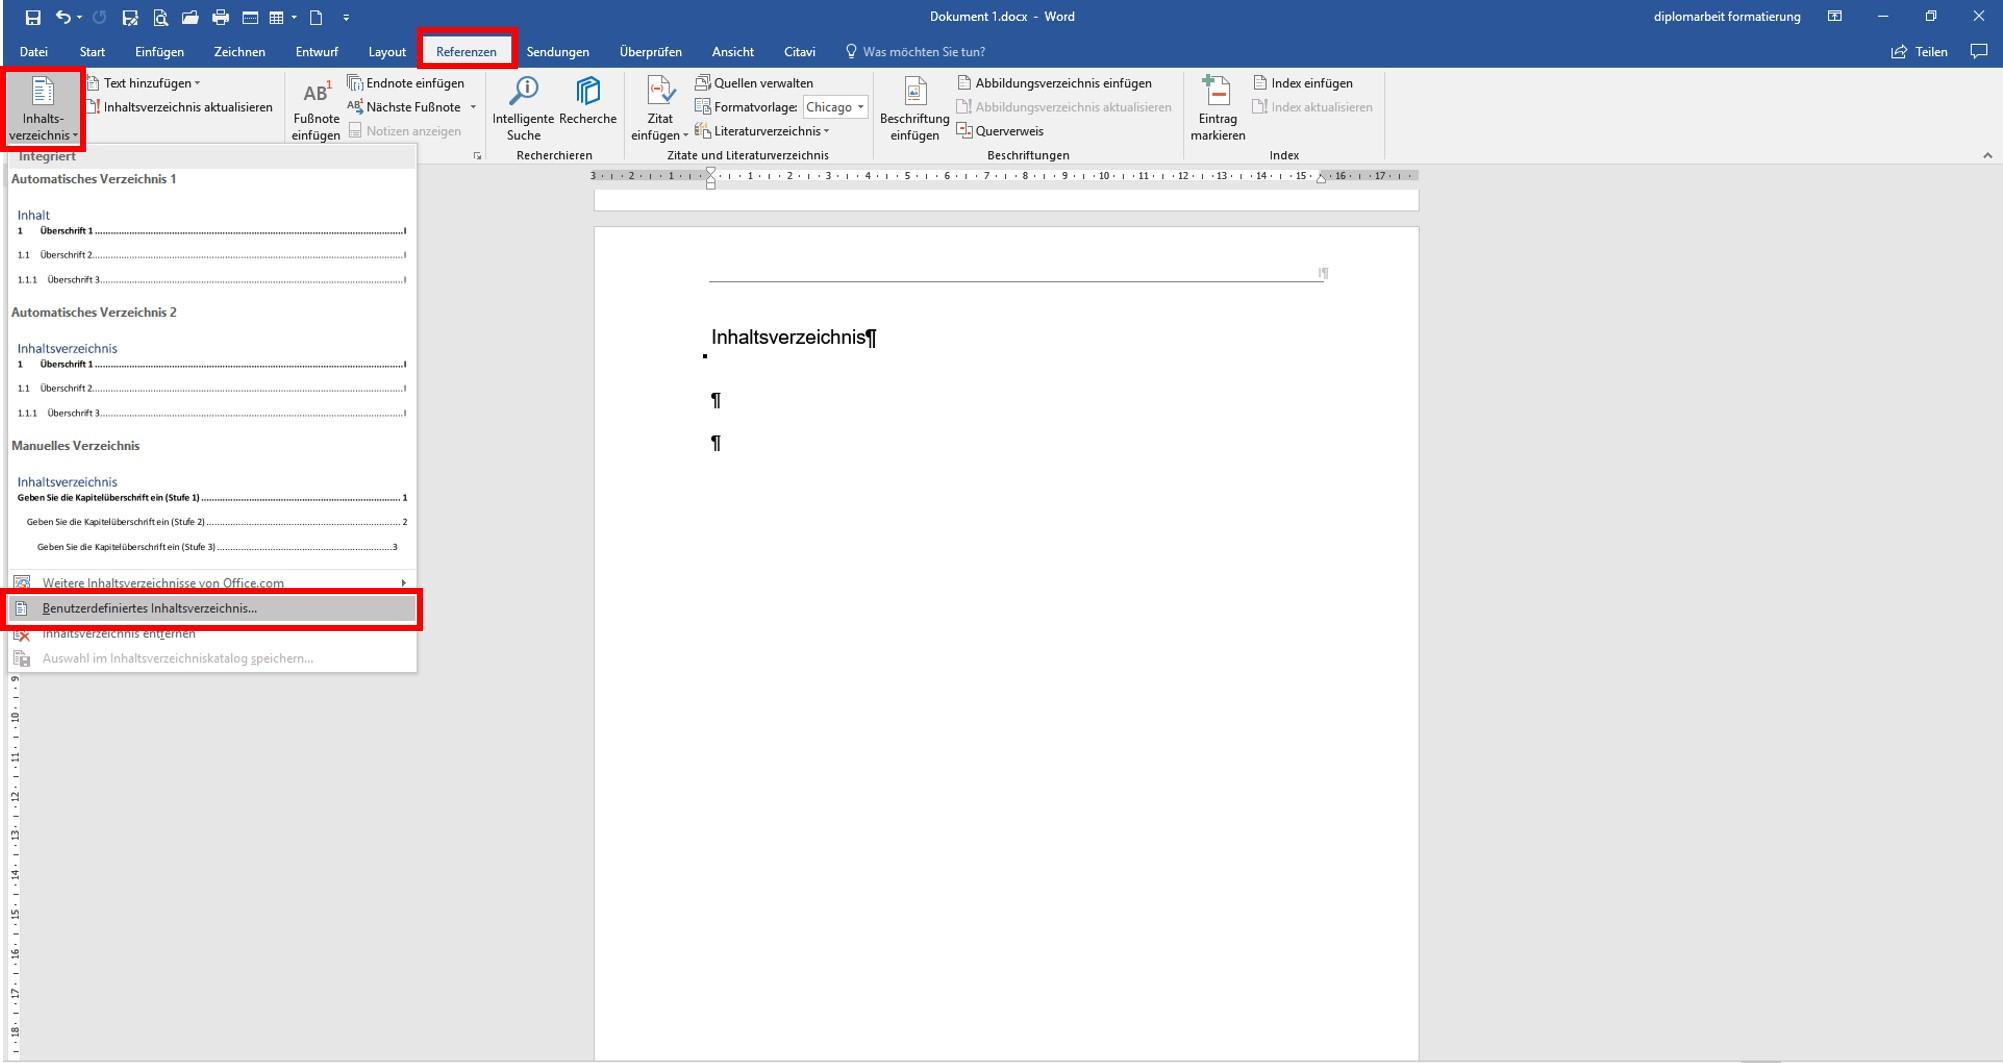Expand the Literaturverzeichnis dropdown
This screenshot has height=1063, width=2003.
pyautogui.click(x=762, y=131)
